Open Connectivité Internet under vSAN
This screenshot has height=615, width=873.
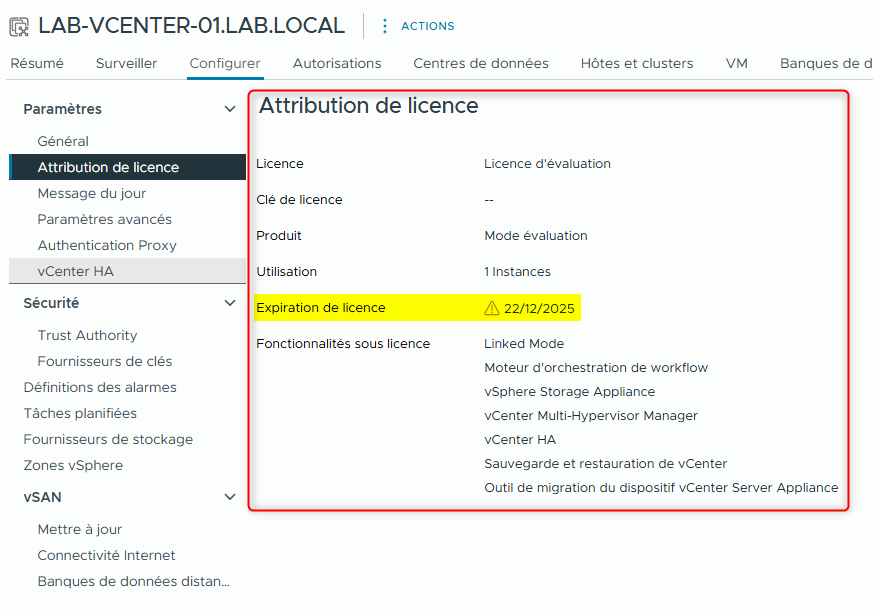(x=107, y=555)
